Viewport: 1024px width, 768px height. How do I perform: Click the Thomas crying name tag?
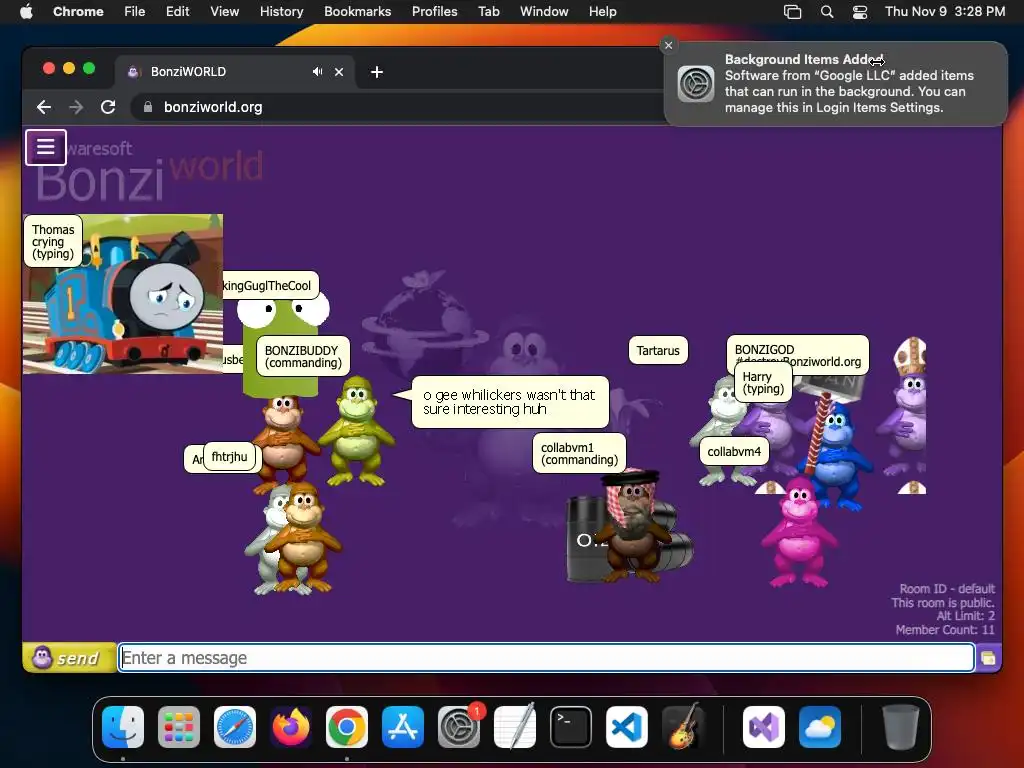[x=54, y=242]
